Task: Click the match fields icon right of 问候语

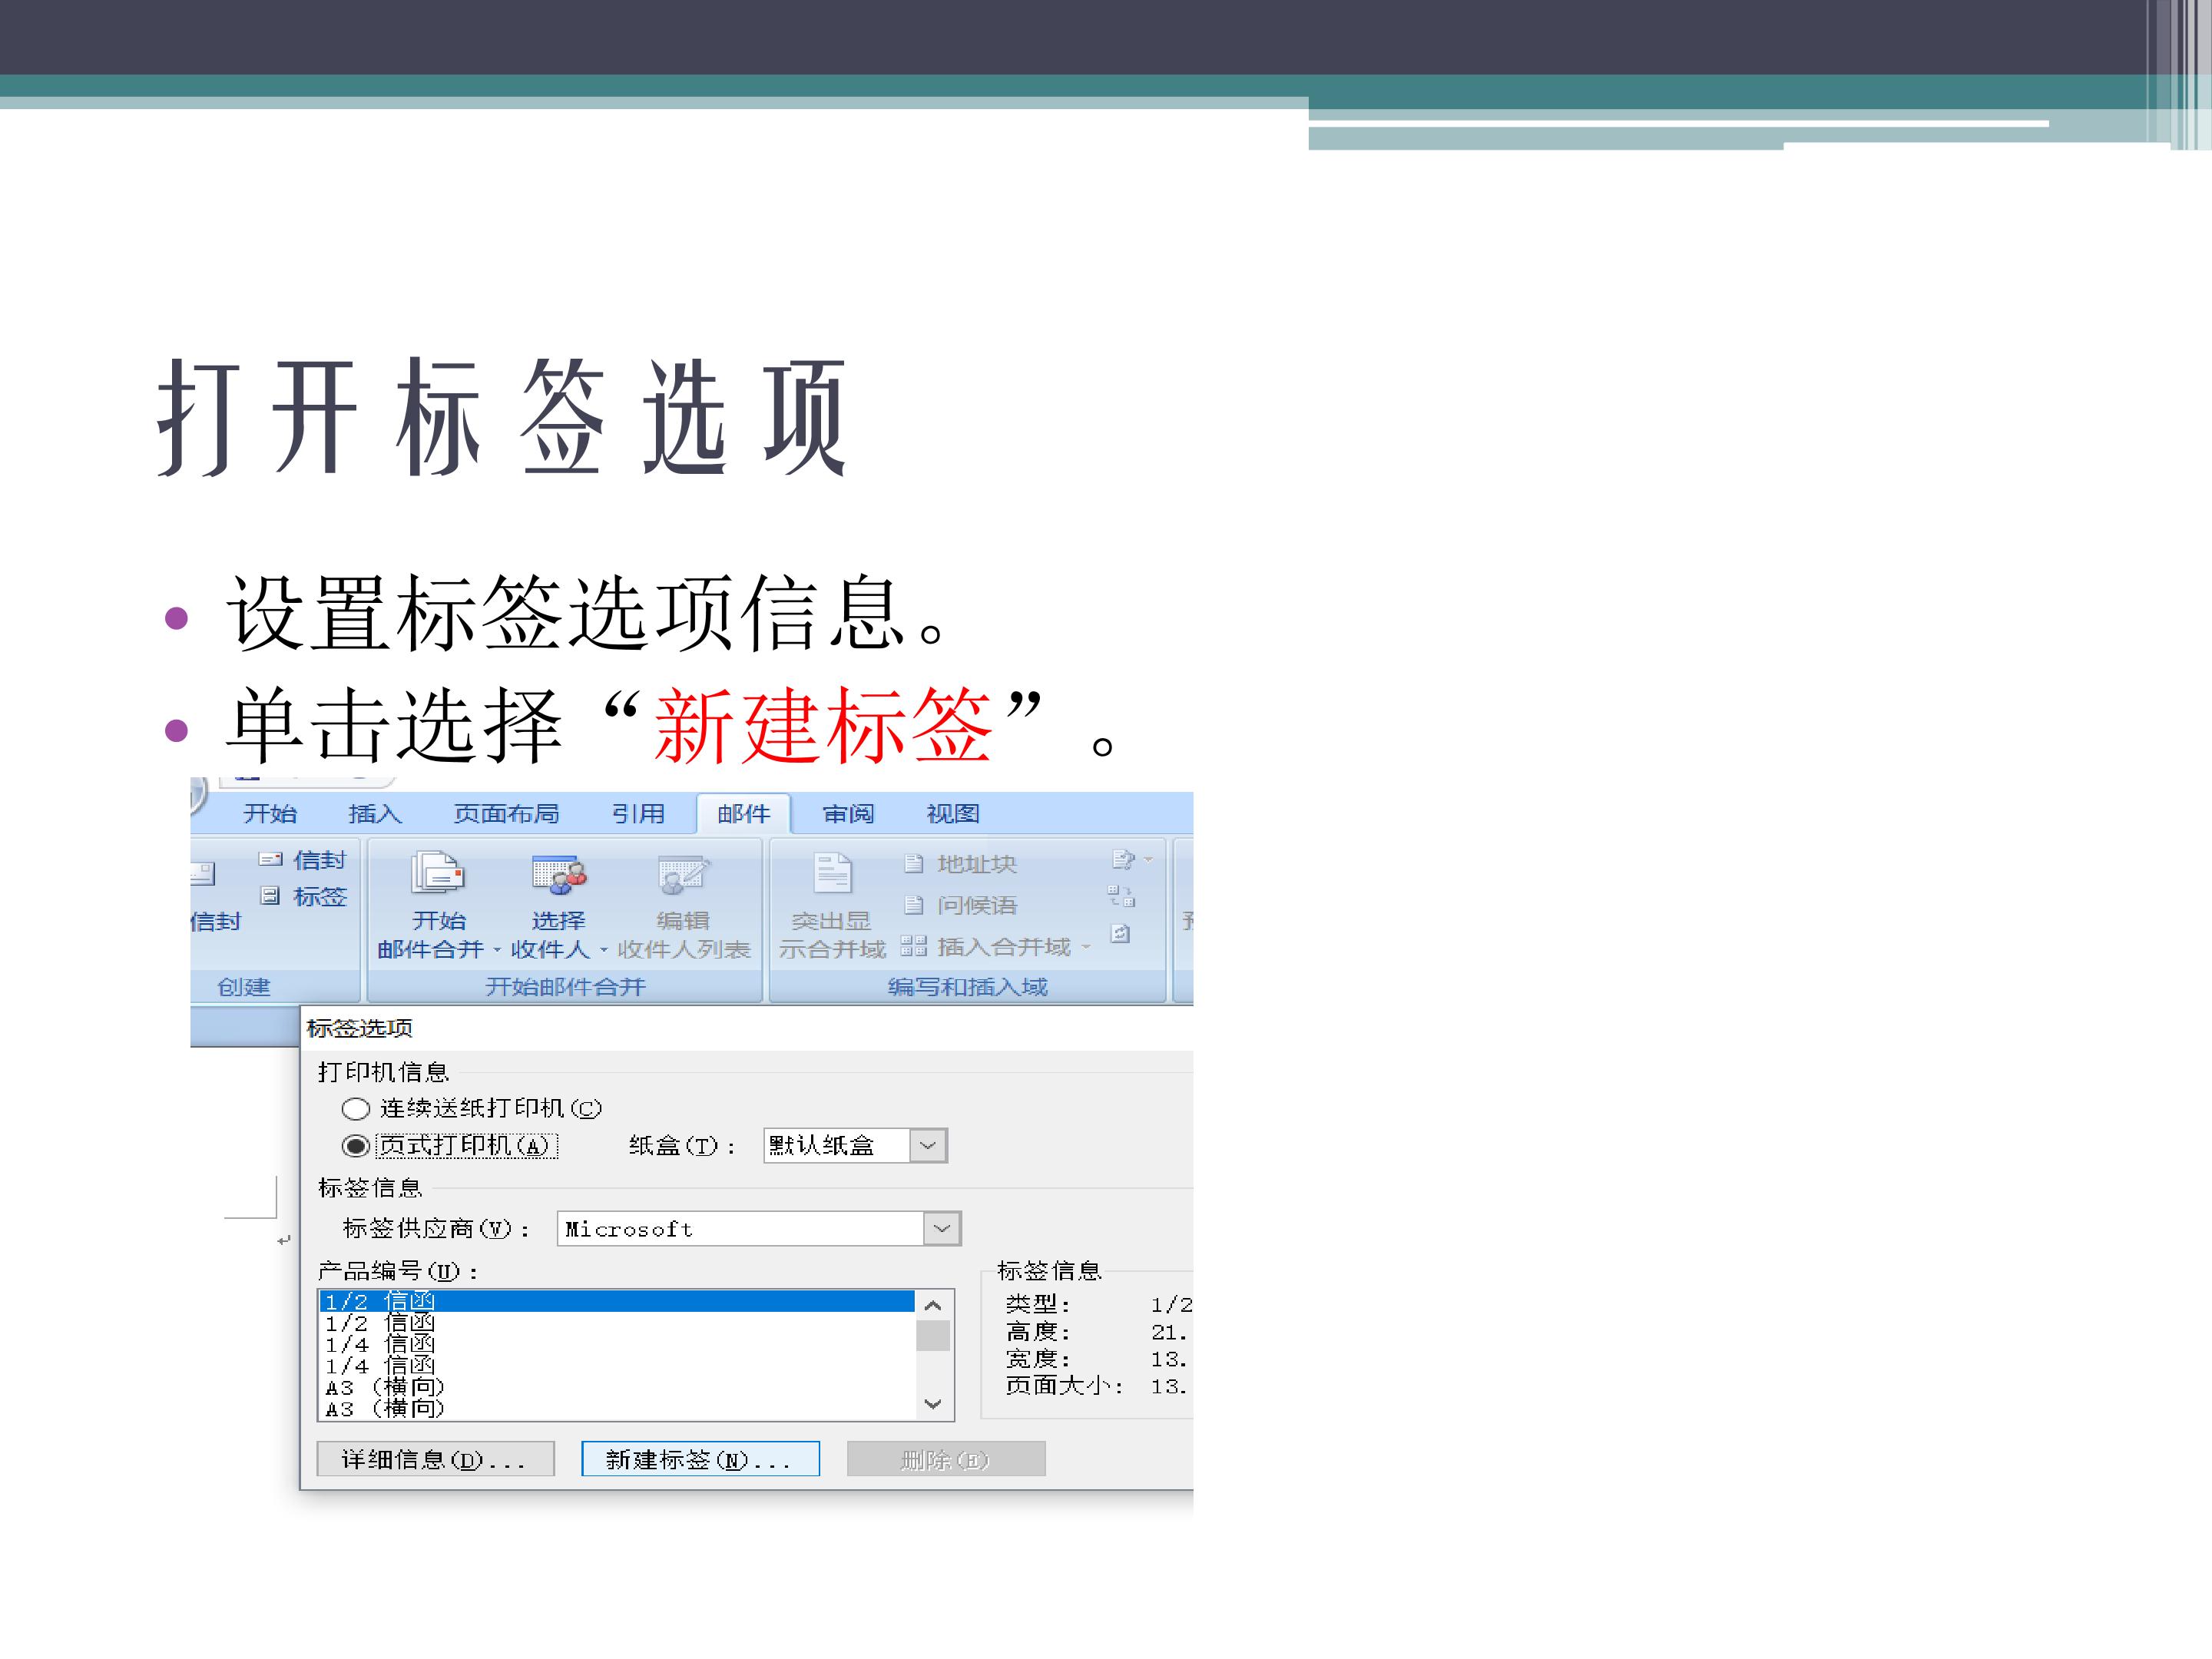Action: click(1121, 896)
